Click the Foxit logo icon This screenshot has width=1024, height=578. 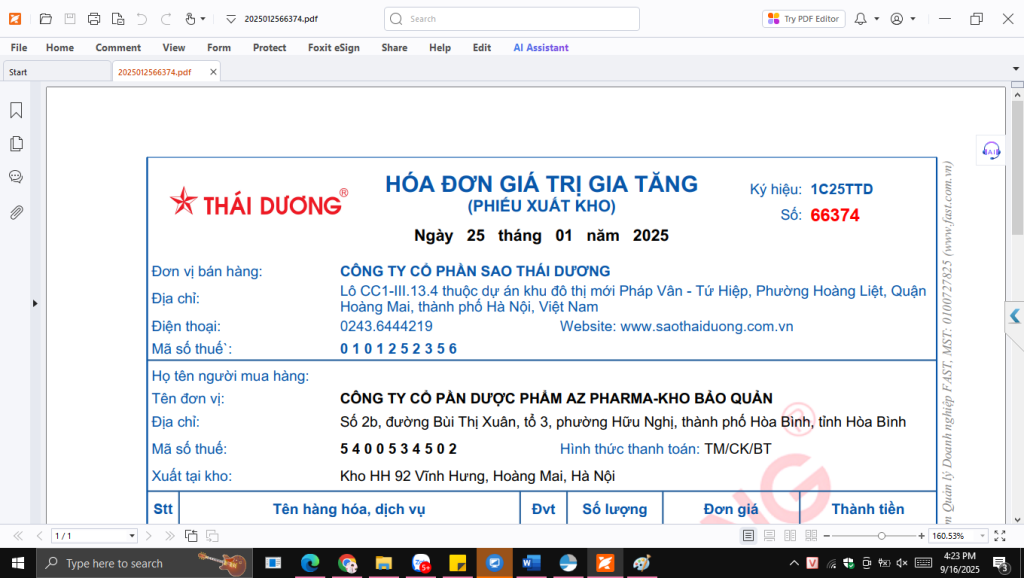[14, 18]
